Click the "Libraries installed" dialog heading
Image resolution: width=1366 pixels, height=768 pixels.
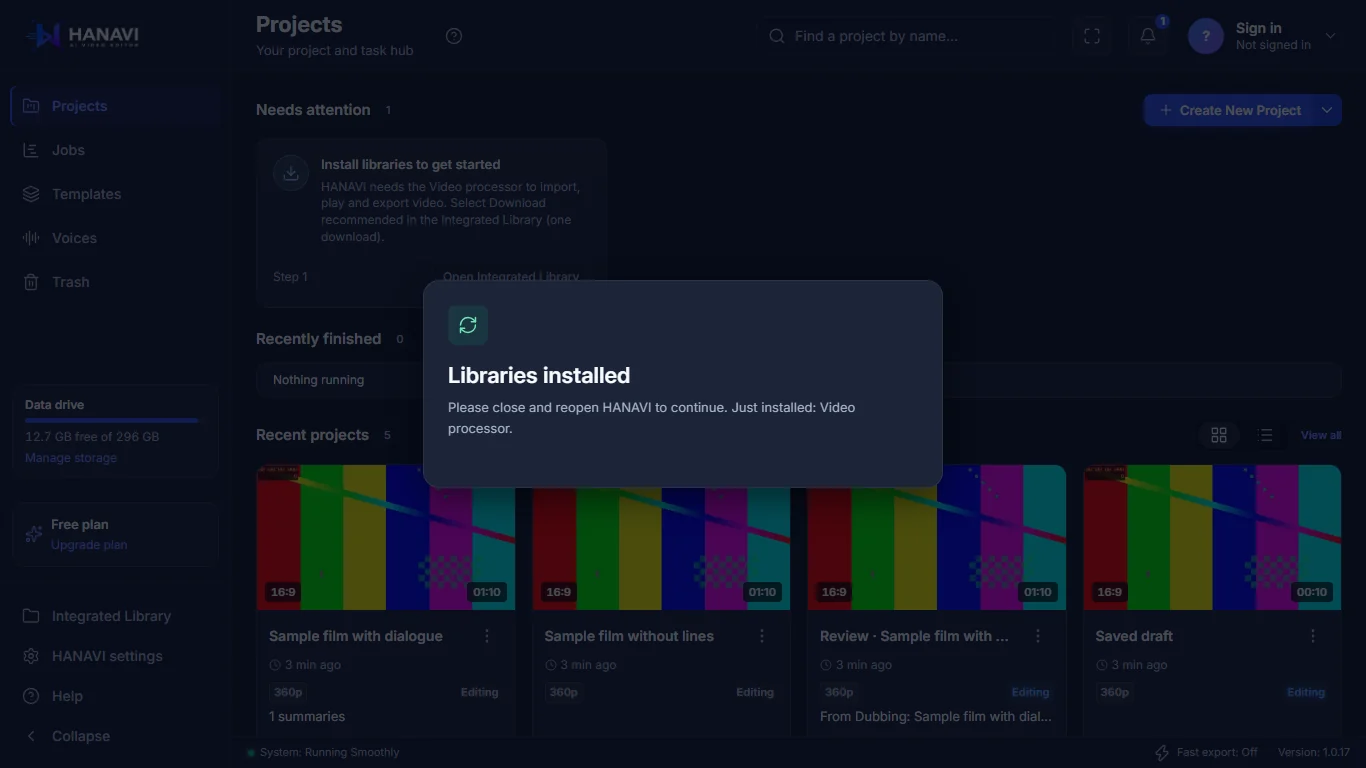point(539,376)
